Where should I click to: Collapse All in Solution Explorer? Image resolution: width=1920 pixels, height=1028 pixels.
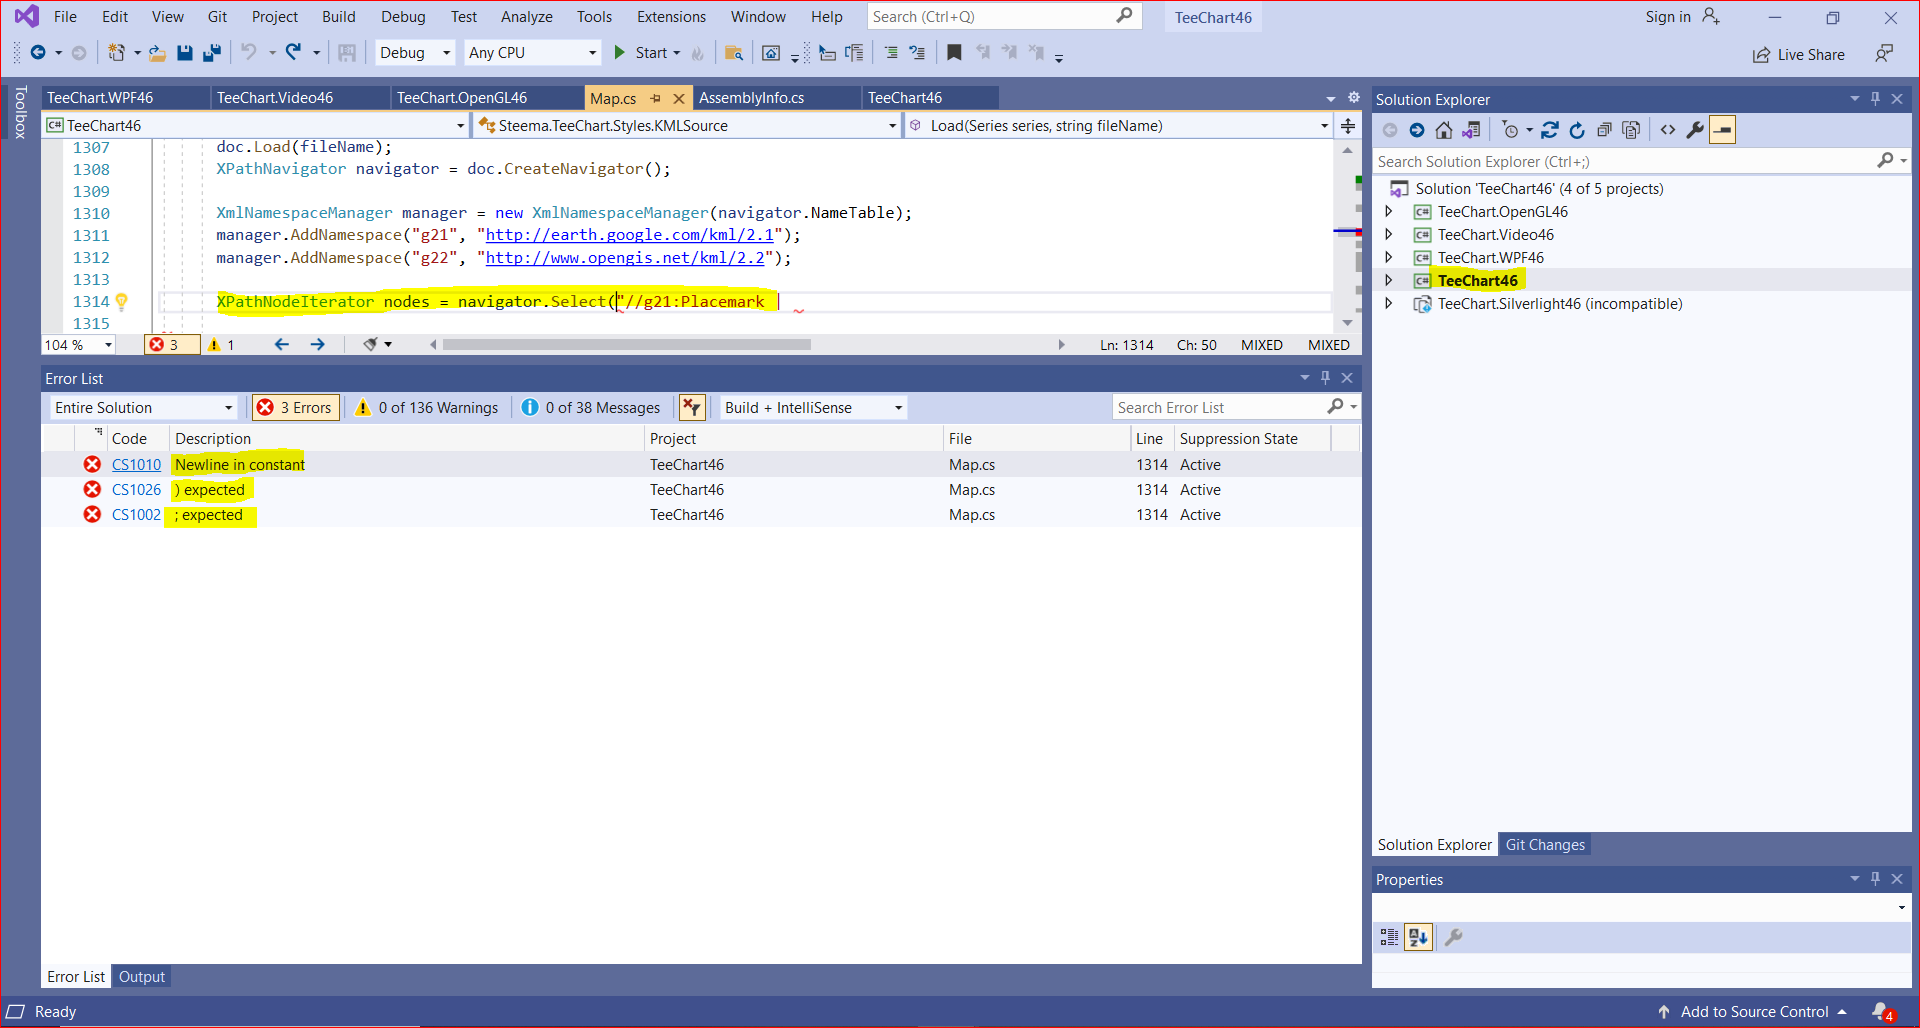pyautogui.click(x=1604, y=130)
